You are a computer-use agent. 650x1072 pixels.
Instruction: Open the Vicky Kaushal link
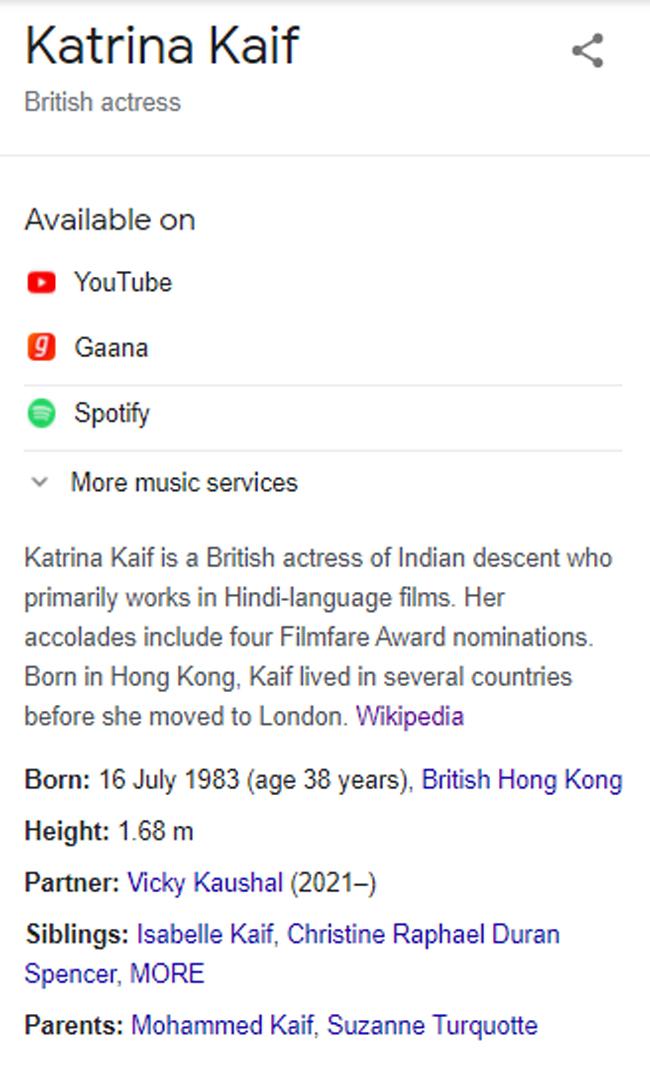tap(205, 883)
